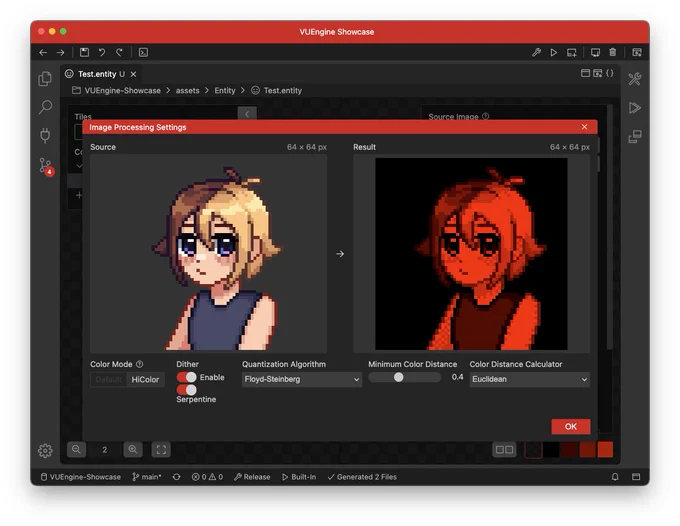Open the Explorer files icon in sidebar
This screenshot has width=680, height=526.
click(x=45, y=78)
